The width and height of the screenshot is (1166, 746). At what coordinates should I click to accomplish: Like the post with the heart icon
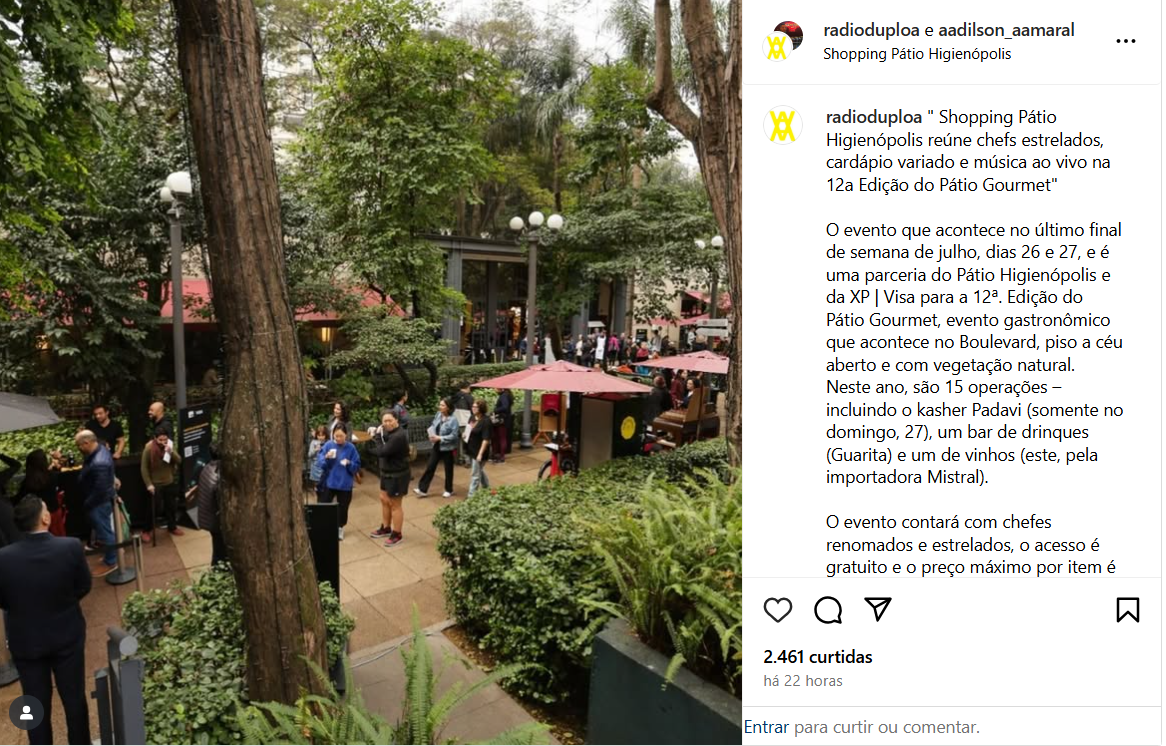778,610
